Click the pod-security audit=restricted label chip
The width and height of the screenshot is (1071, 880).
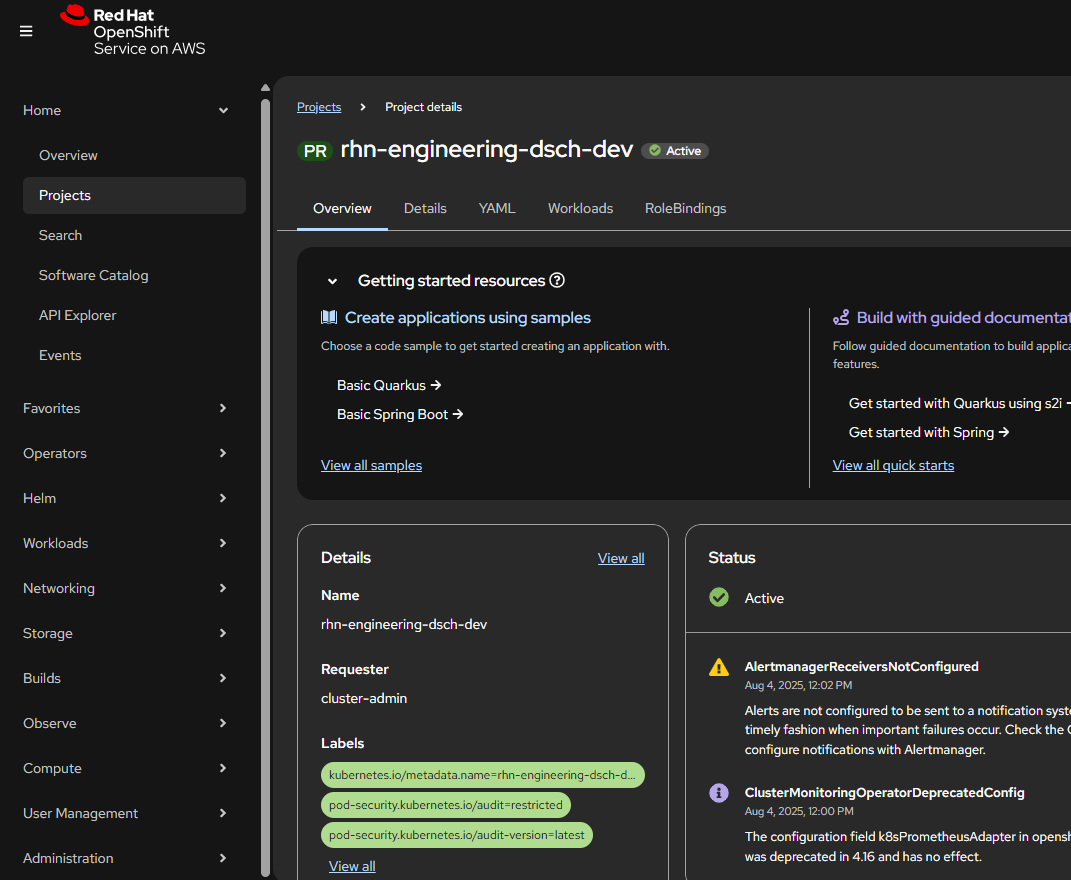446,805
